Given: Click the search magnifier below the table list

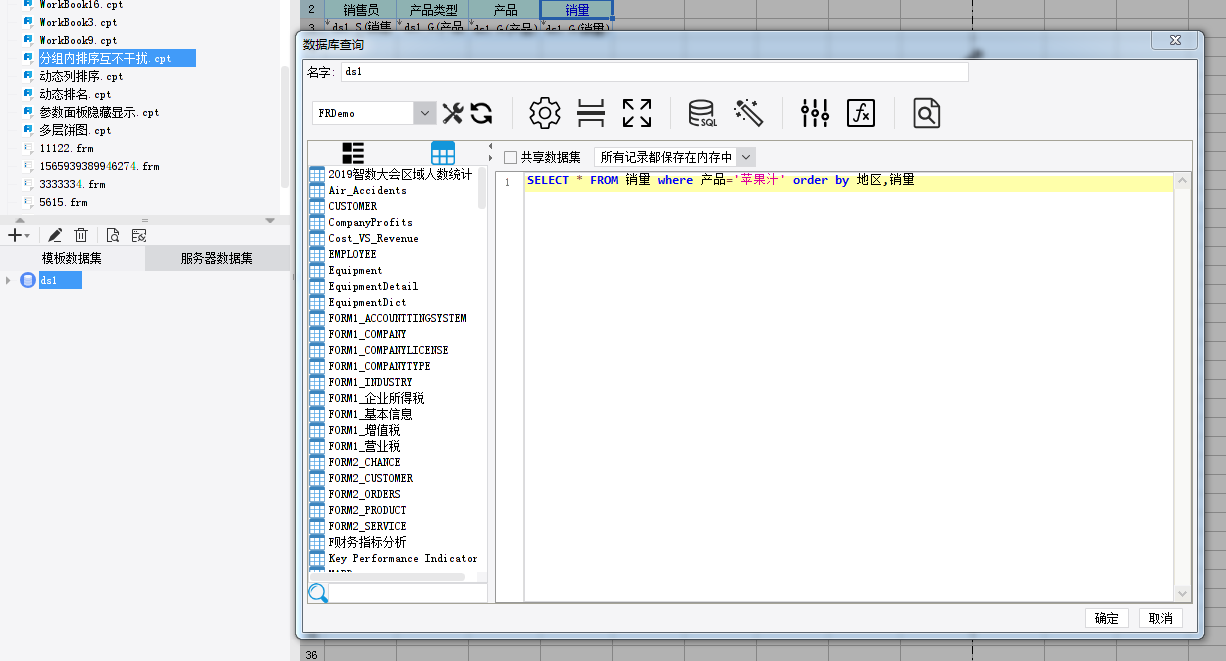Looking at the screenshot, I should [x=318, y=593].
